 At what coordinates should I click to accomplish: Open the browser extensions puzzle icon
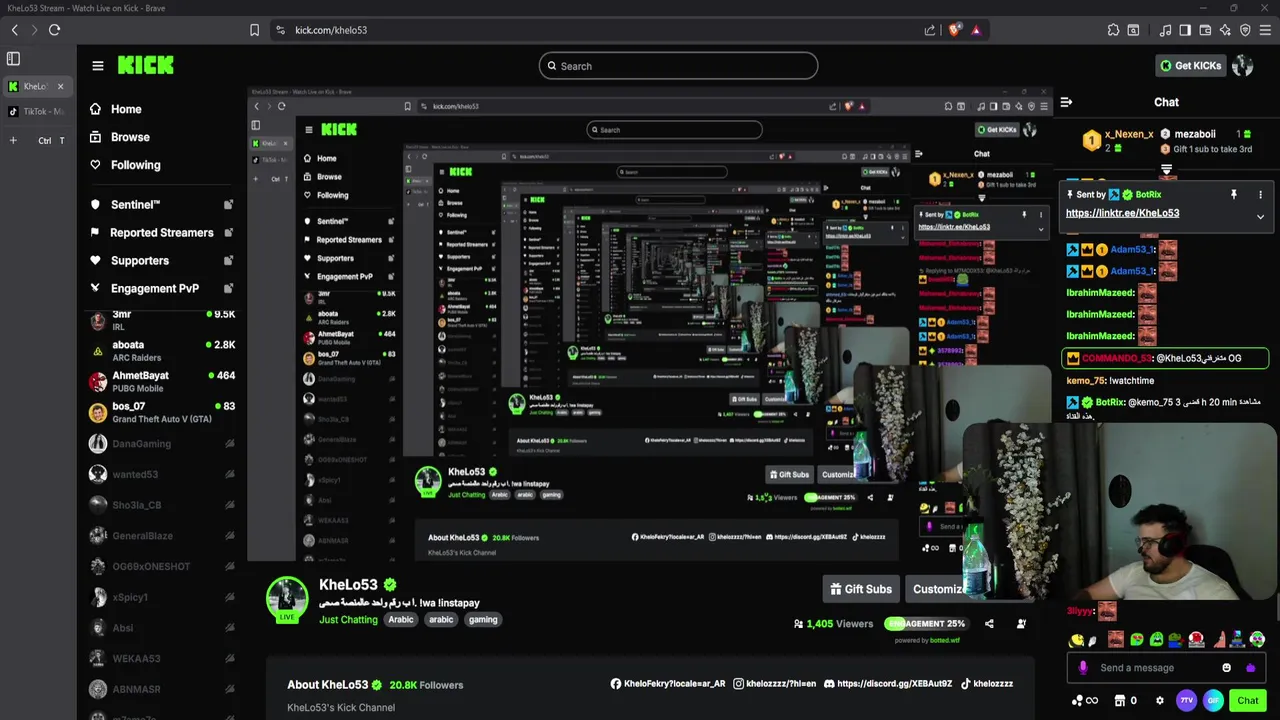(x=1113, y=30)
